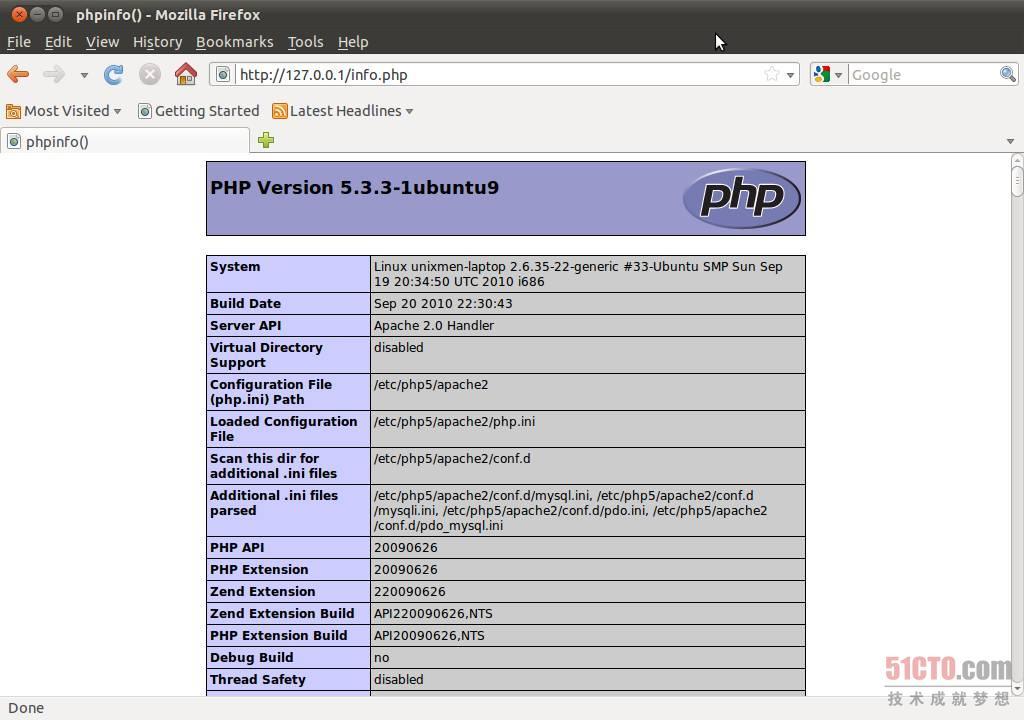Click the PHP logo image

(x=741, y=198)
